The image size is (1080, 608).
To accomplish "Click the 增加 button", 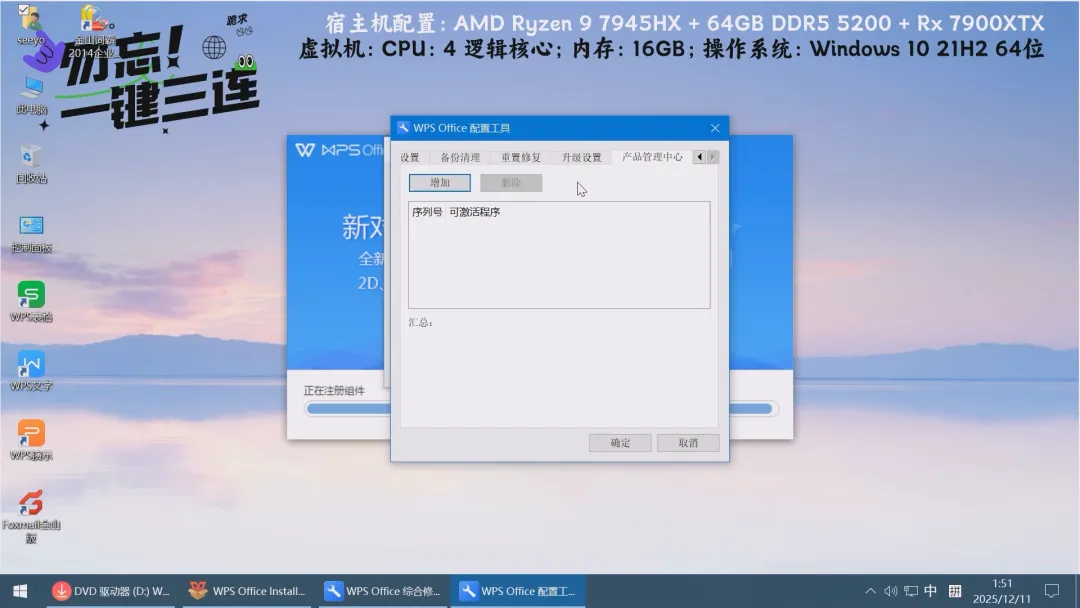I will (439, 182).
